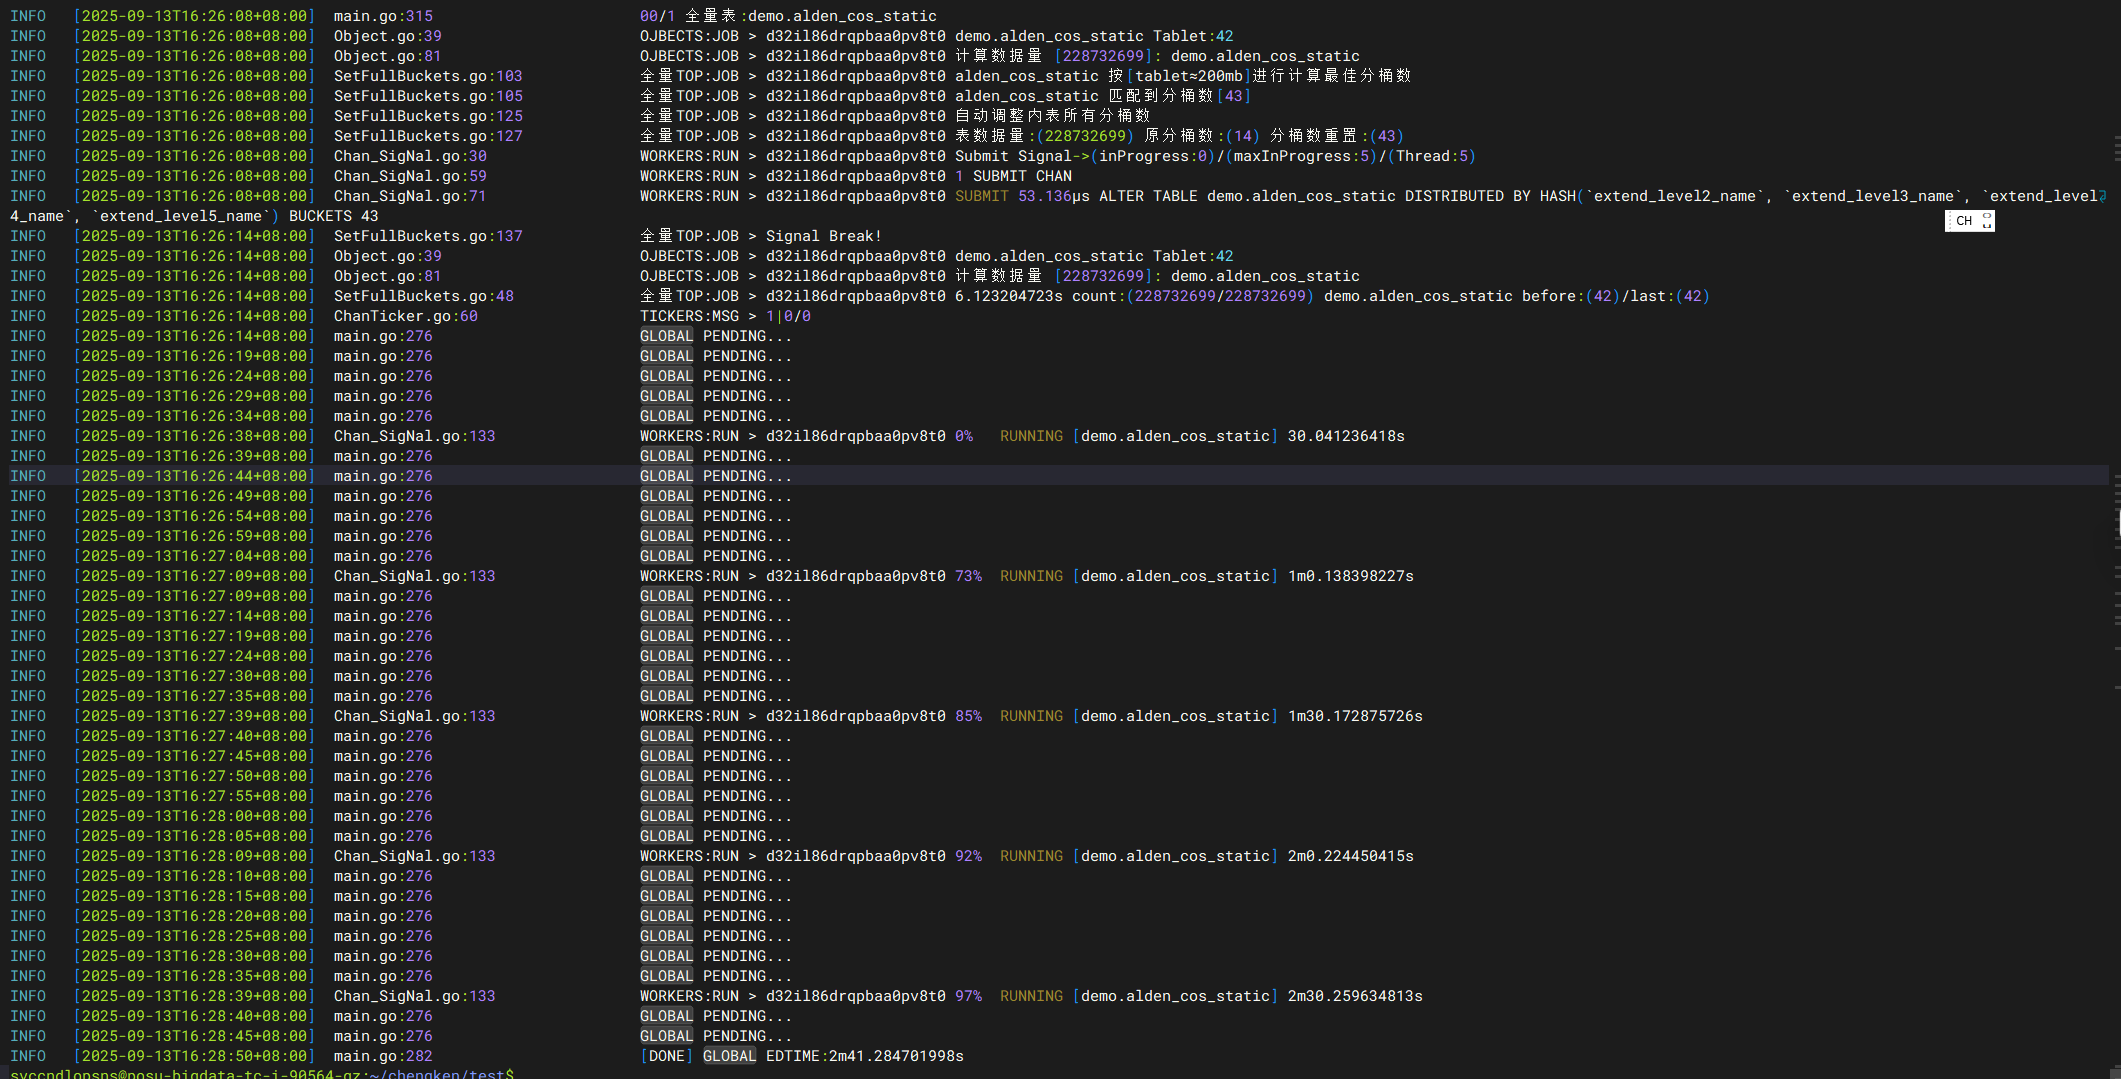Click the bottom small icon right of CH

1987,226
